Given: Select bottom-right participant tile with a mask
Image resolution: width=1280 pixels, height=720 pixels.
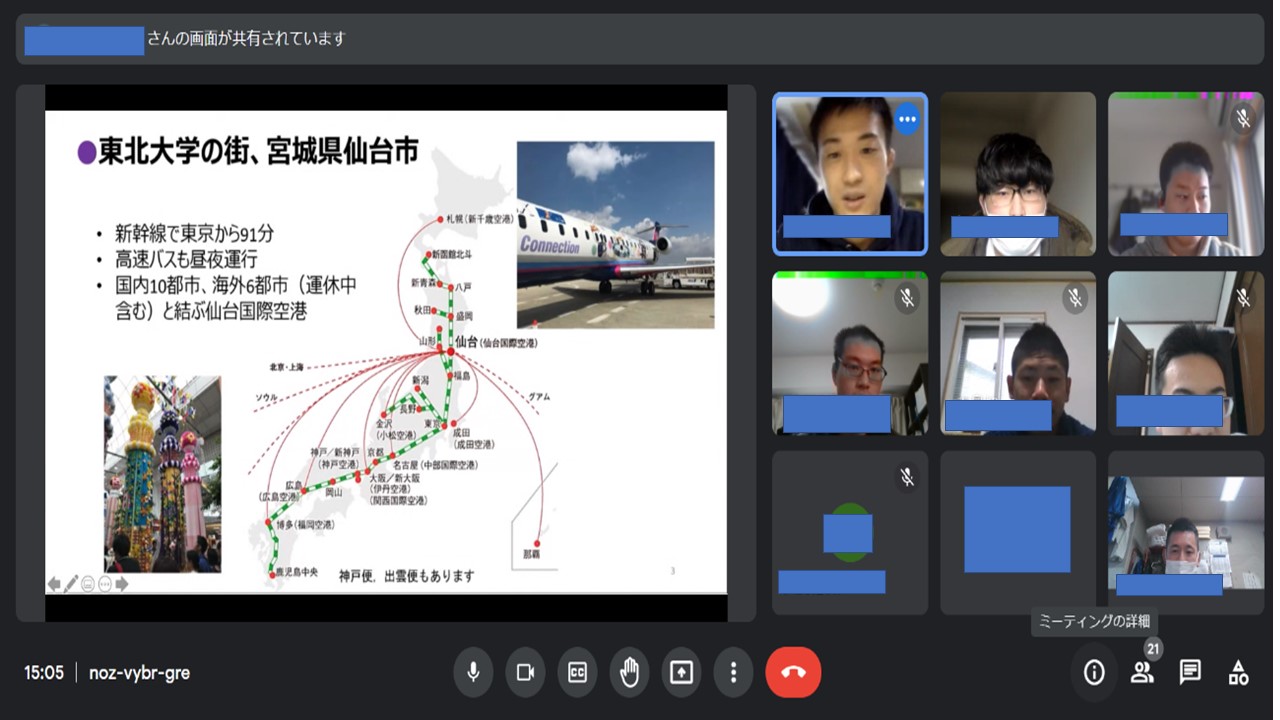Looking at the screenshot, I should (x=1186, y=532).
